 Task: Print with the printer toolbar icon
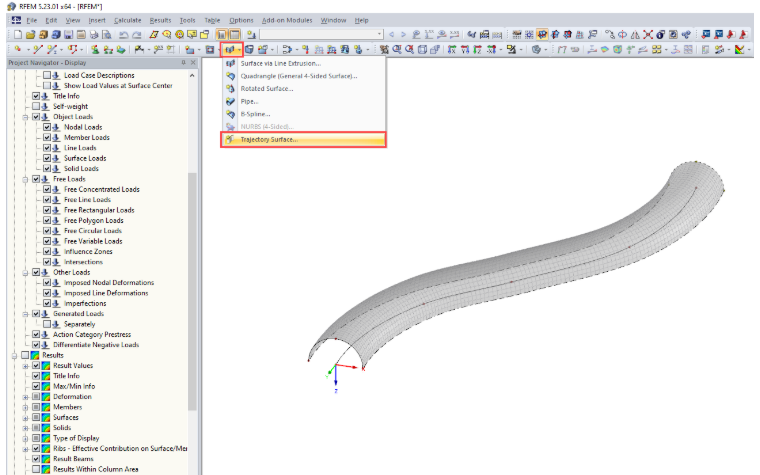pyautogui.click(x=94, y=35)
